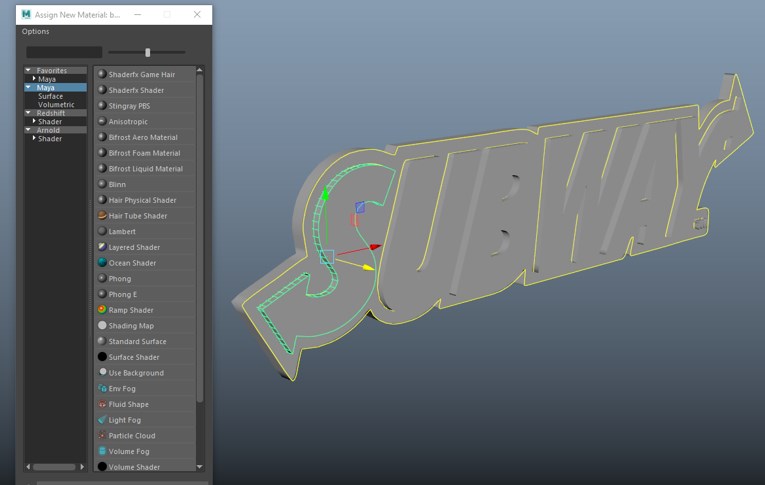
Task: Select the Blinn material icon
Action: (x=102, y=184)
